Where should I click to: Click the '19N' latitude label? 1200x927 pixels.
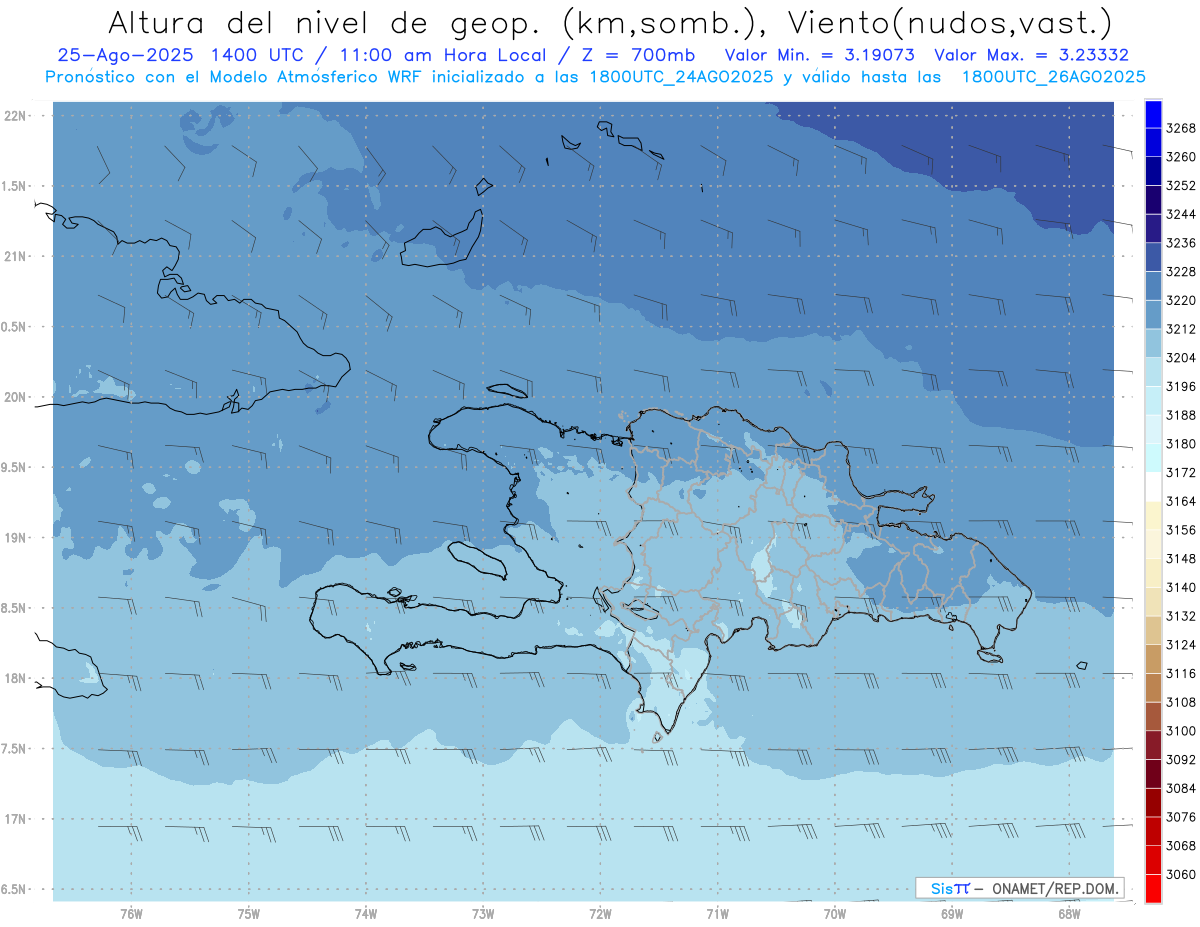click(x=15, y=538)
